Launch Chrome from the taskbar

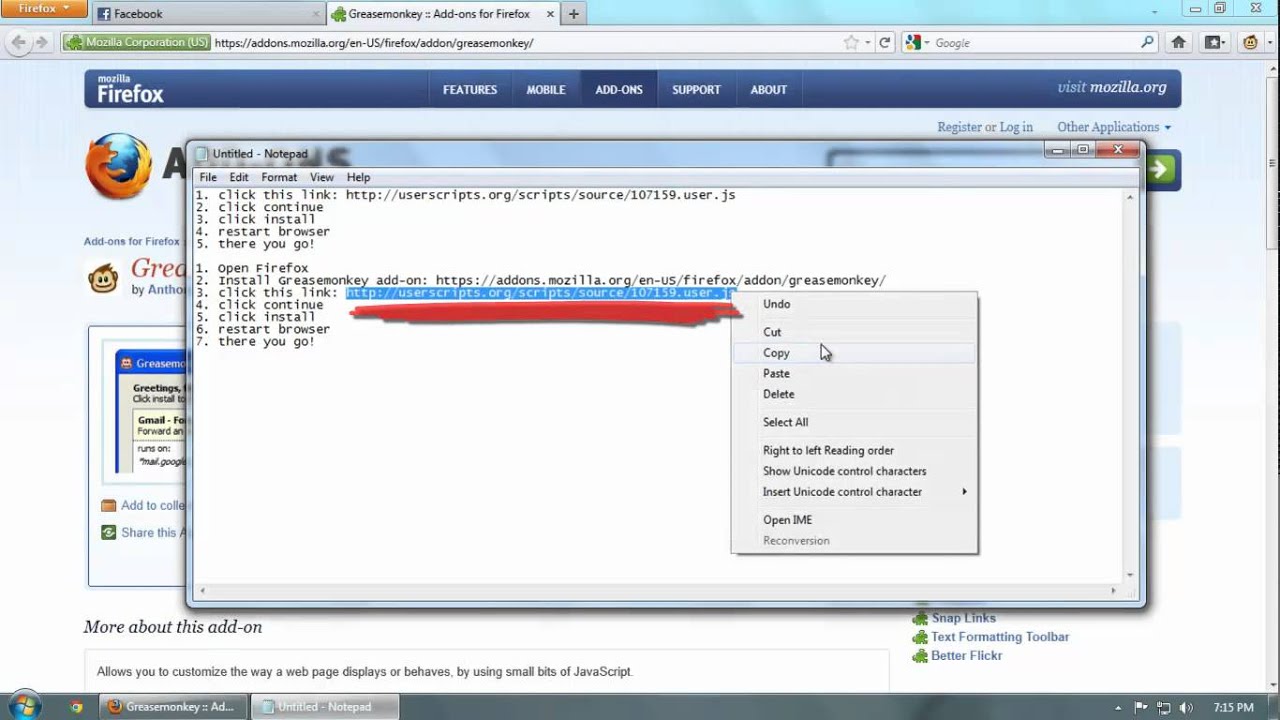pyautogui.click(x=76, y=707)
